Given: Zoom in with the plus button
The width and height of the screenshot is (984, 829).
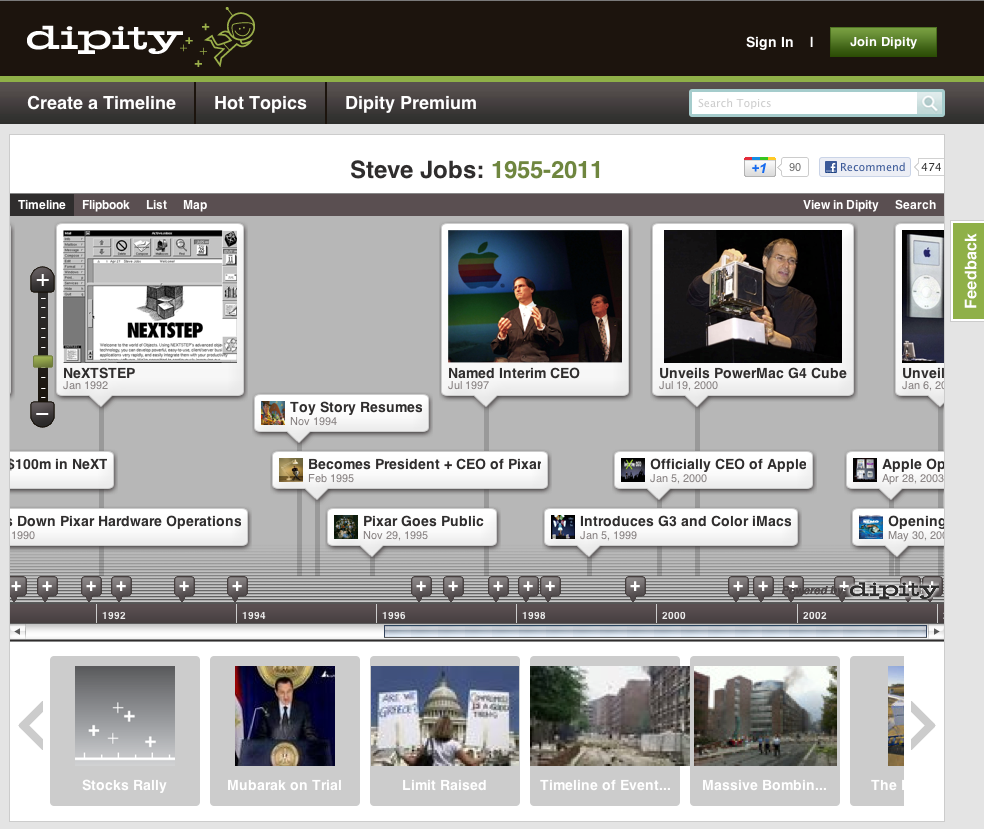Looking at the screenshot, I should point(43,280).
